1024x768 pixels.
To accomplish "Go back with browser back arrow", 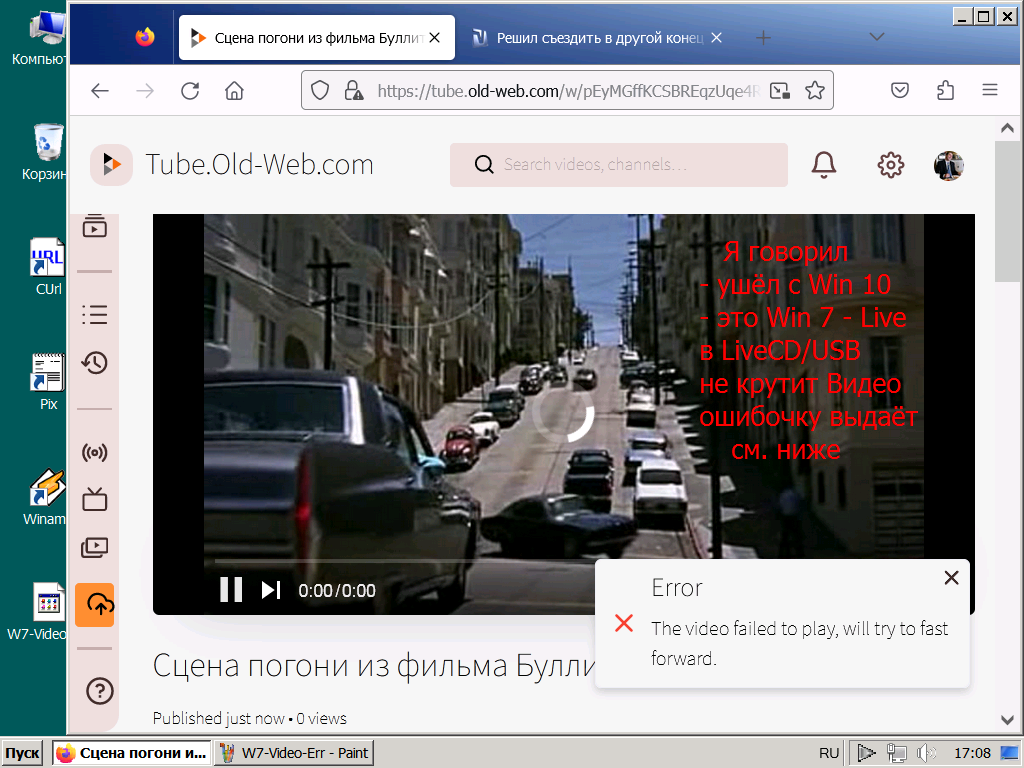I will point(100,91).
